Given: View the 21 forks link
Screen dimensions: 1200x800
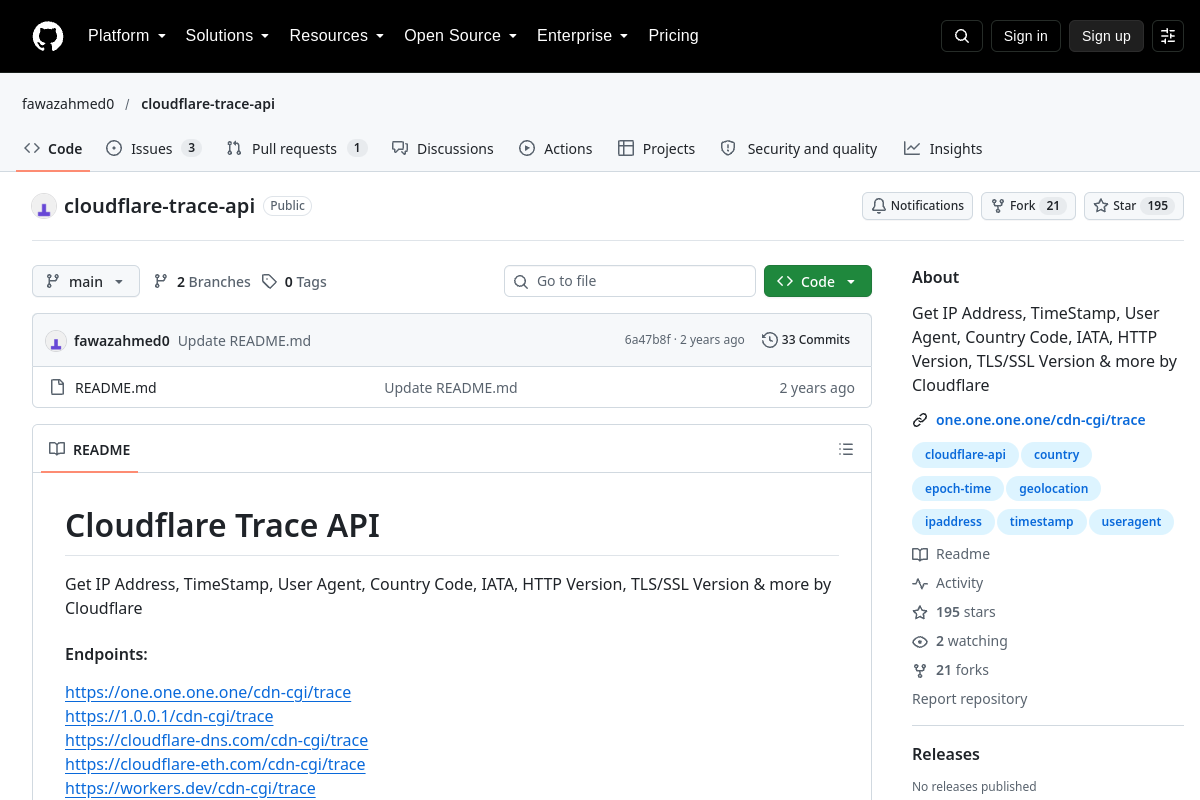Looking at the screenshot, I should (x=950, y=670).
